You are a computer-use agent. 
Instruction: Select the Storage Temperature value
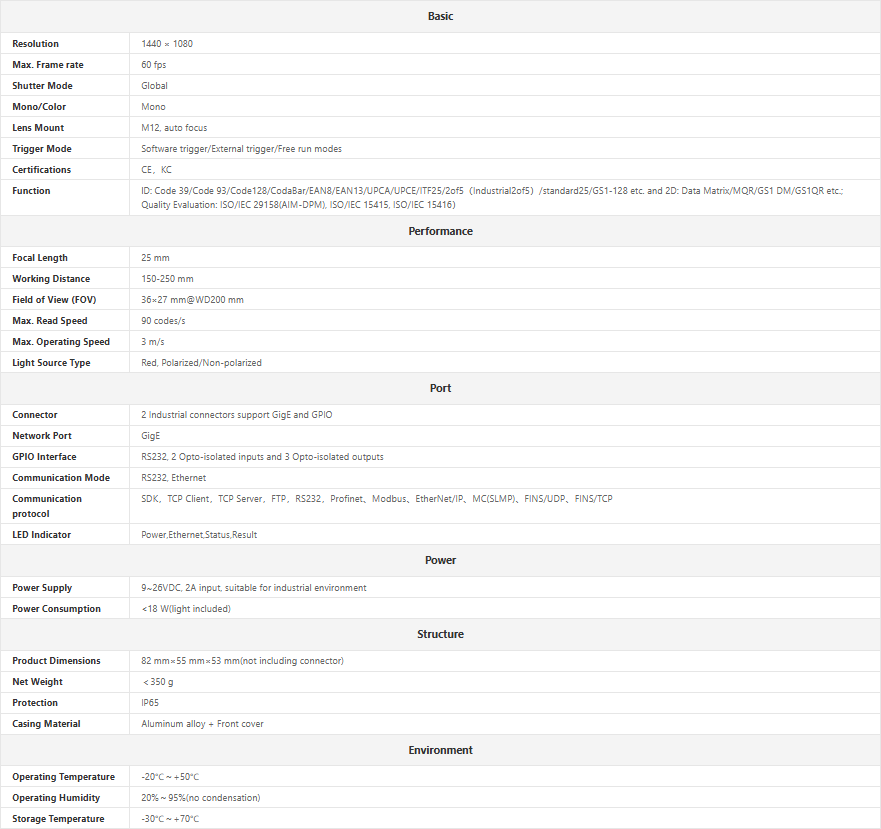(x=171, y=819)
